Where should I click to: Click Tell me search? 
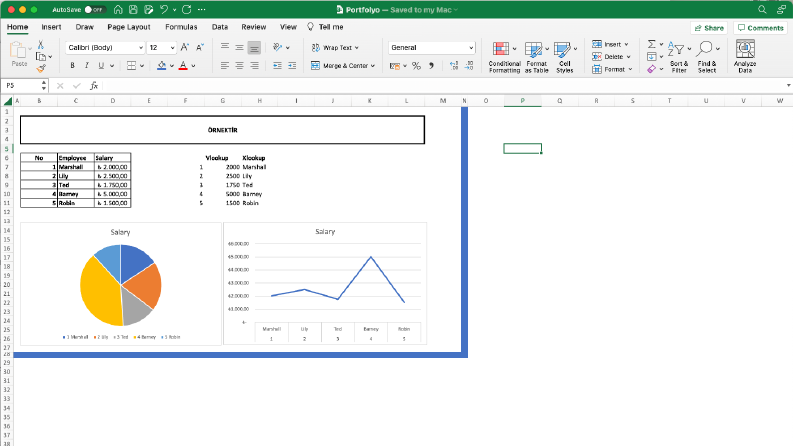click(325, 27)
